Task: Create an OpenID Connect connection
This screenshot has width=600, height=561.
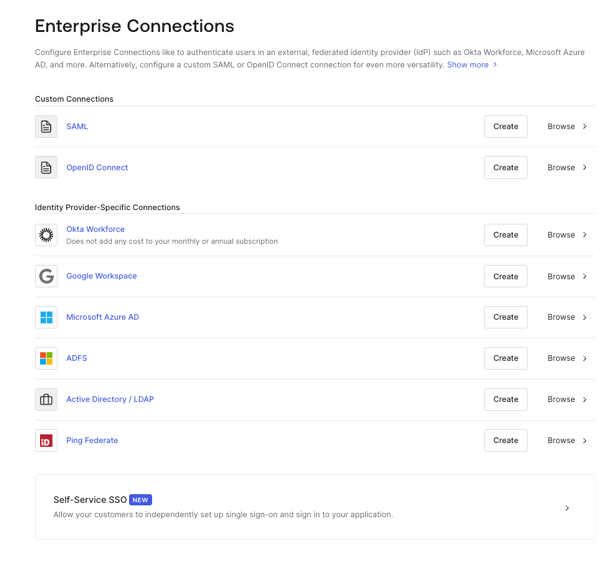Action: [505, 168]
